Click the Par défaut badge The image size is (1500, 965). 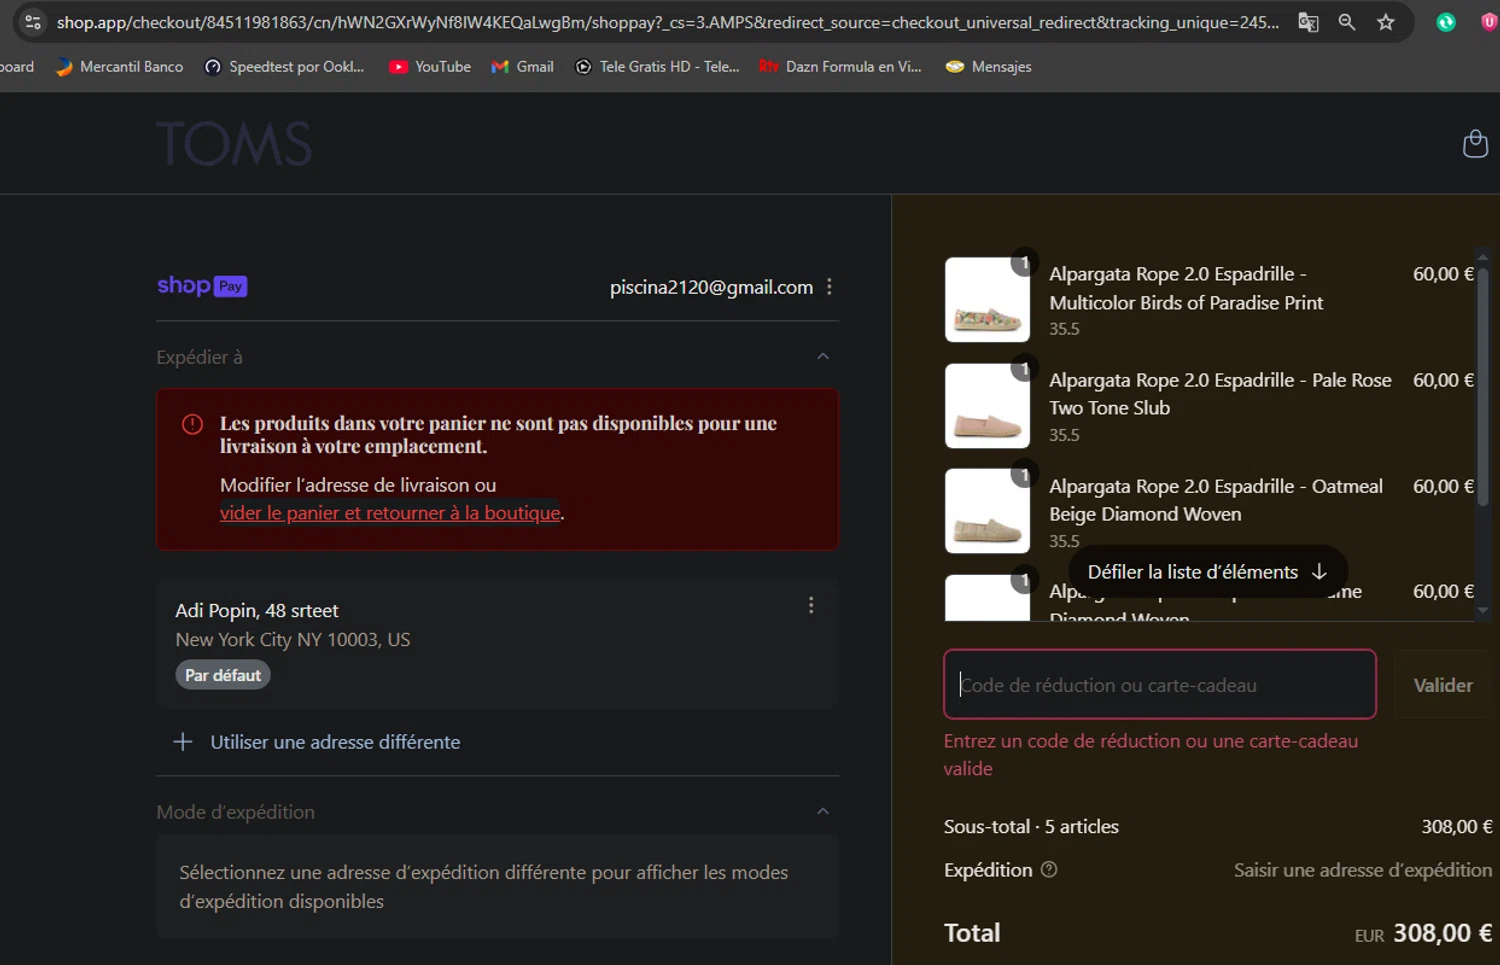(223, 675)
